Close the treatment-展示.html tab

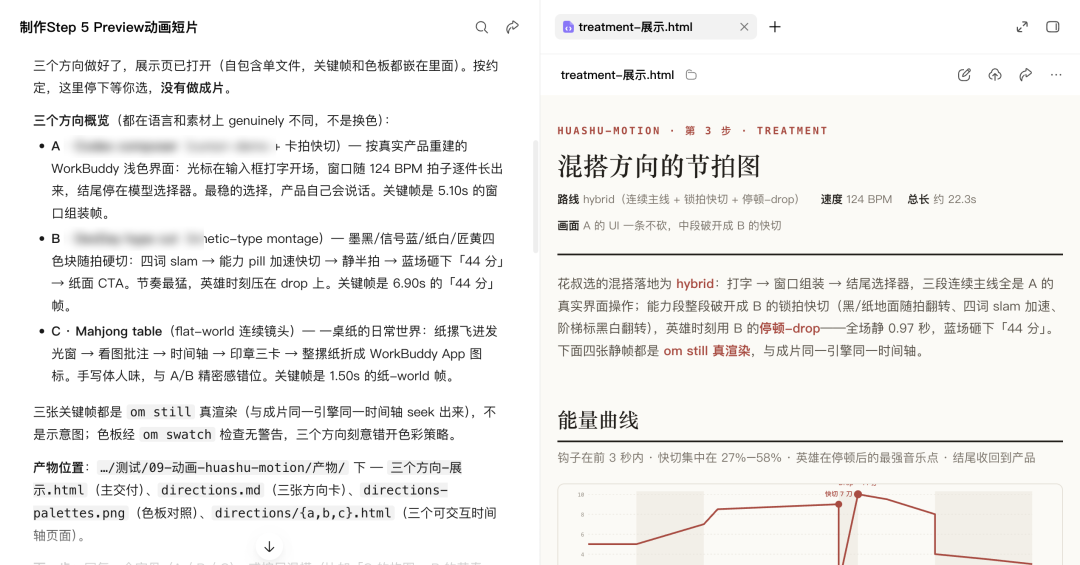pos(744,27)
